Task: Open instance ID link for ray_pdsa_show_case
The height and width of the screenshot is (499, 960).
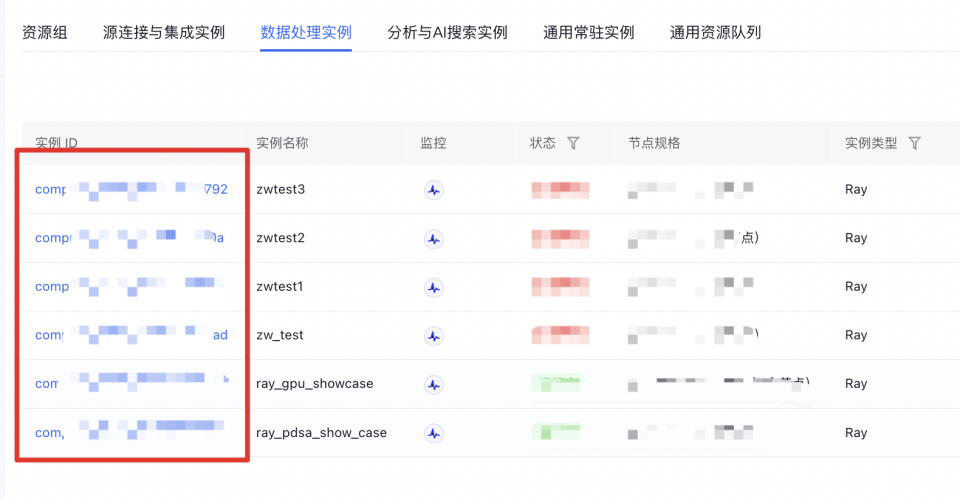Action: tap(130, 432)
